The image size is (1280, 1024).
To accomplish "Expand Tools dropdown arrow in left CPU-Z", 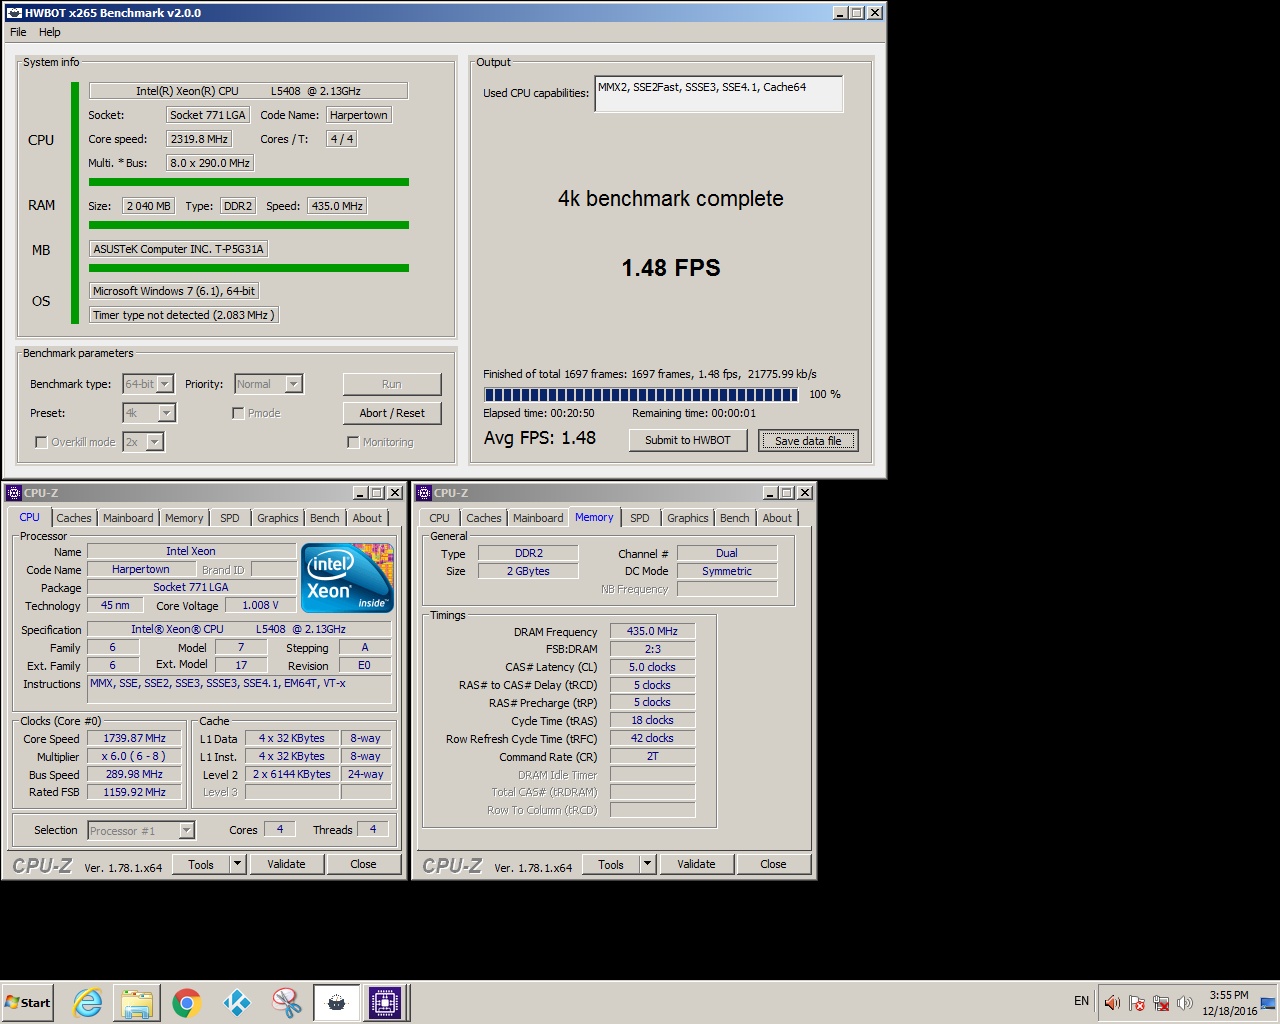I will pyautogui.click(x=237, y=864).
